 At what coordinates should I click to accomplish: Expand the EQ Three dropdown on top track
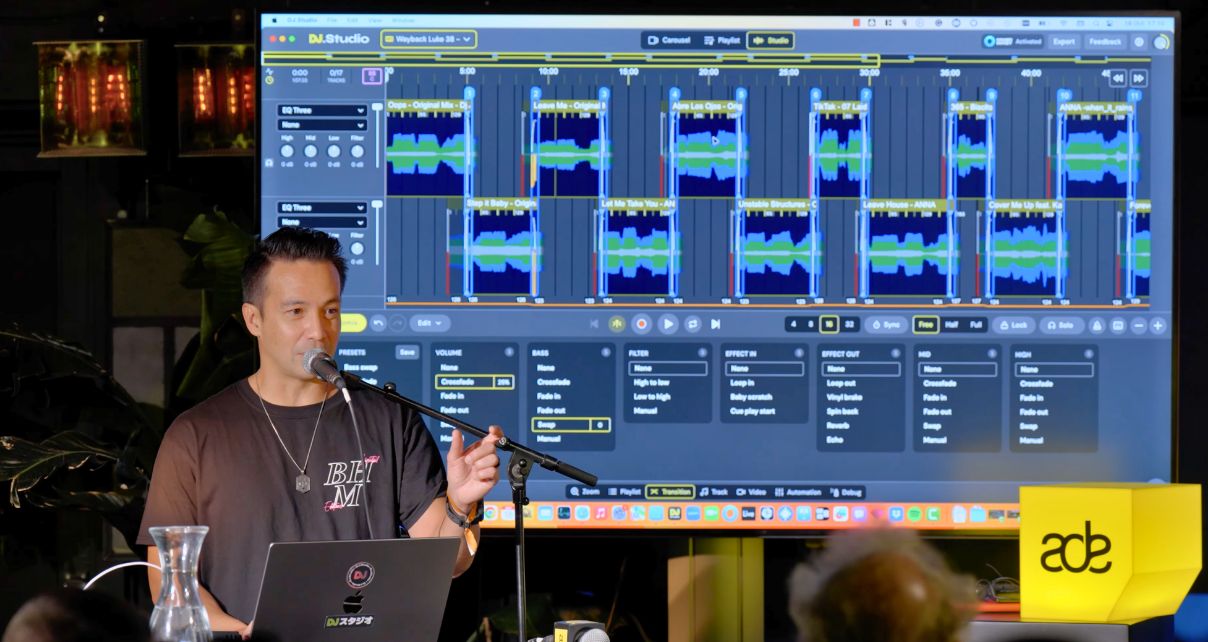click(x=322, y=111)
